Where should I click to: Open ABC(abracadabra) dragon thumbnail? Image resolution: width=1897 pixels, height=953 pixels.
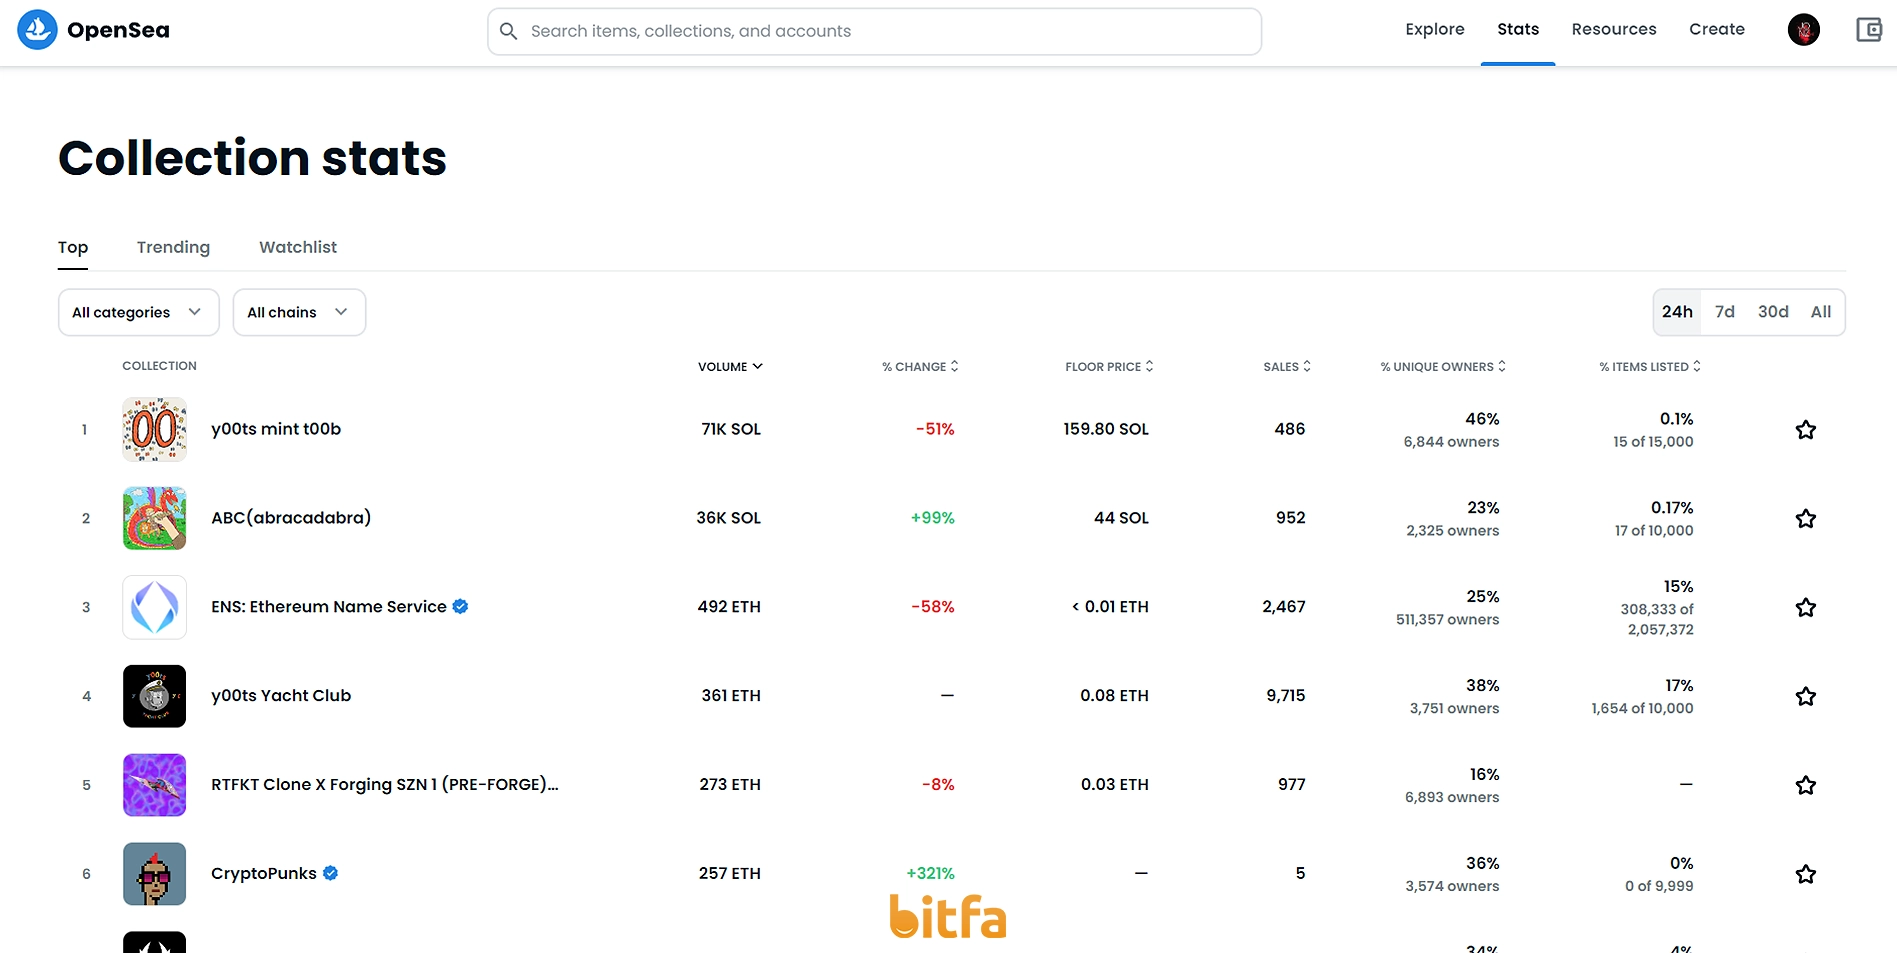[154, 518]
